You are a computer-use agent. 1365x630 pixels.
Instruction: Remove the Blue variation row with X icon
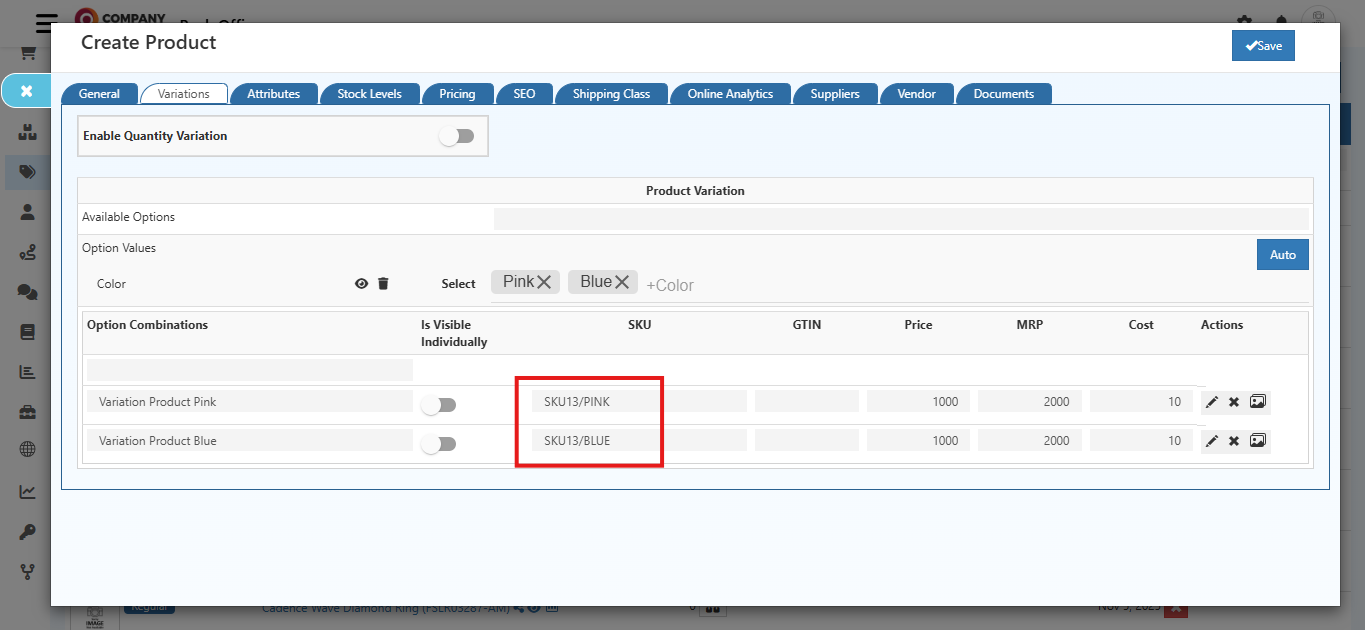[1234, 441]
